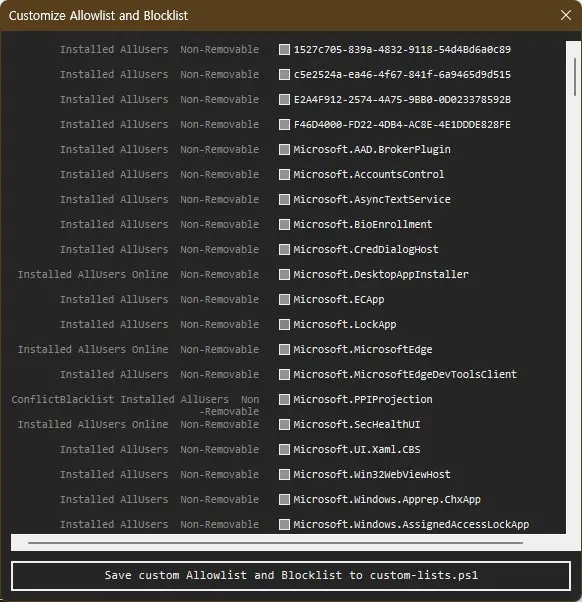Tick Microsoft.Windows.AssignedAccessLockApp checkbox
This screenshot has width=582, height=602.
pos(284,524)
